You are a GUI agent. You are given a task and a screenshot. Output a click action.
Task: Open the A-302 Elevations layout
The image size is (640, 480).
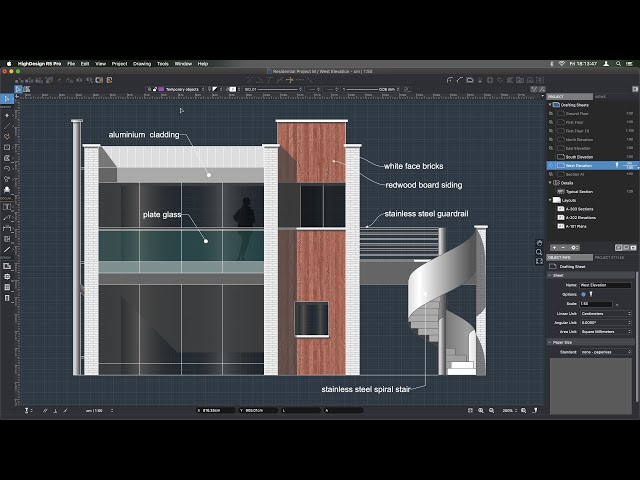(580, 218)
